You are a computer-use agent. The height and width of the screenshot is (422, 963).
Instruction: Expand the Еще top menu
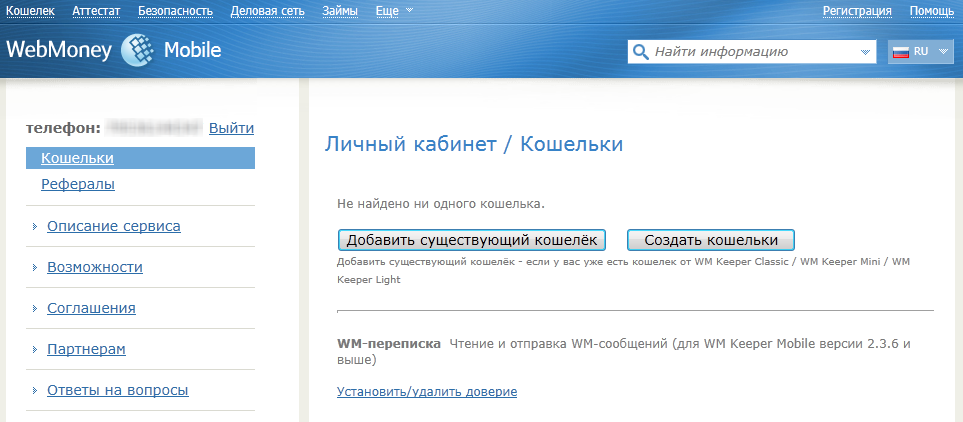[394, 11]
